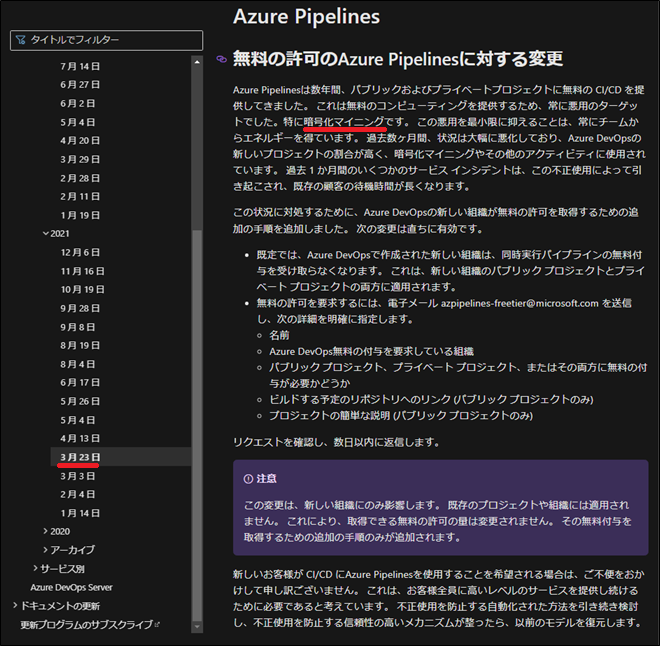This screenshot has height=646, width=660.
Task: Collapse the 2021 tree node
Action: [x=45, y=234]
